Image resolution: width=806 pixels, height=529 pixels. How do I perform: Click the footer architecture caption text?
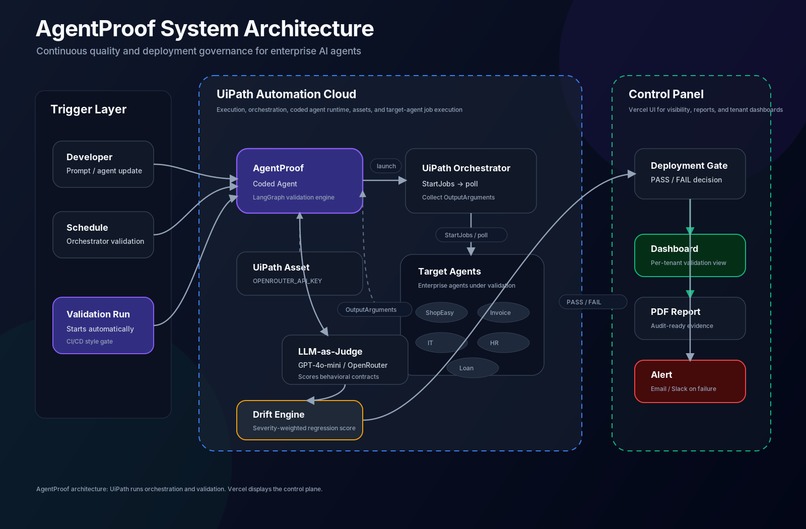[179, 489]
